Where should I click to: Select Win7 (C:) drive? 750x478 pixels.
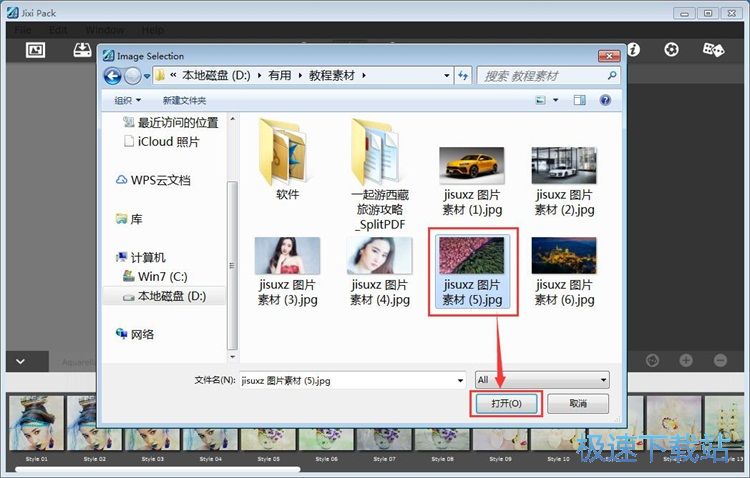point(155,277)
